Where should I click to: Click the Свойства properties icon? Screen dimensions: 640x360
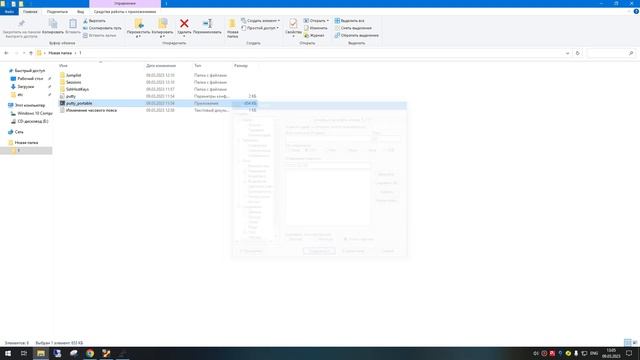point(293,24)
